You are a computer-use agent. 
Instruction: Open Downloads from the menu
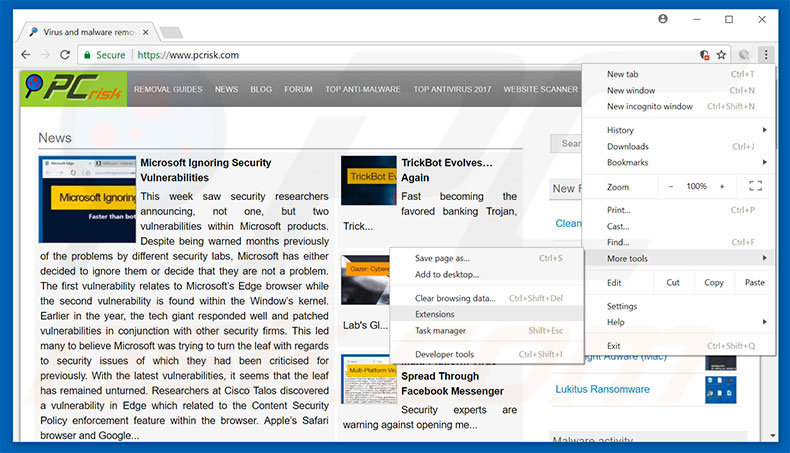pos(679,146)
